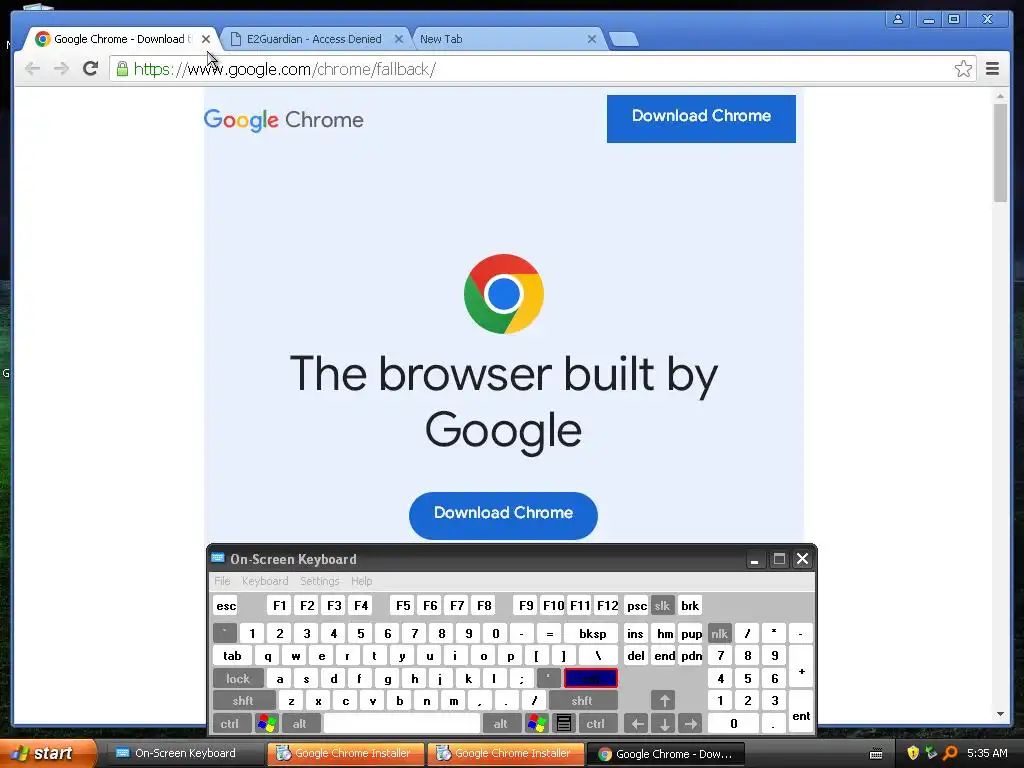Viewport: 1024px width, 768px height.
Task: Reload the page with the refresh icon
Action: click(x=90, y=68)
